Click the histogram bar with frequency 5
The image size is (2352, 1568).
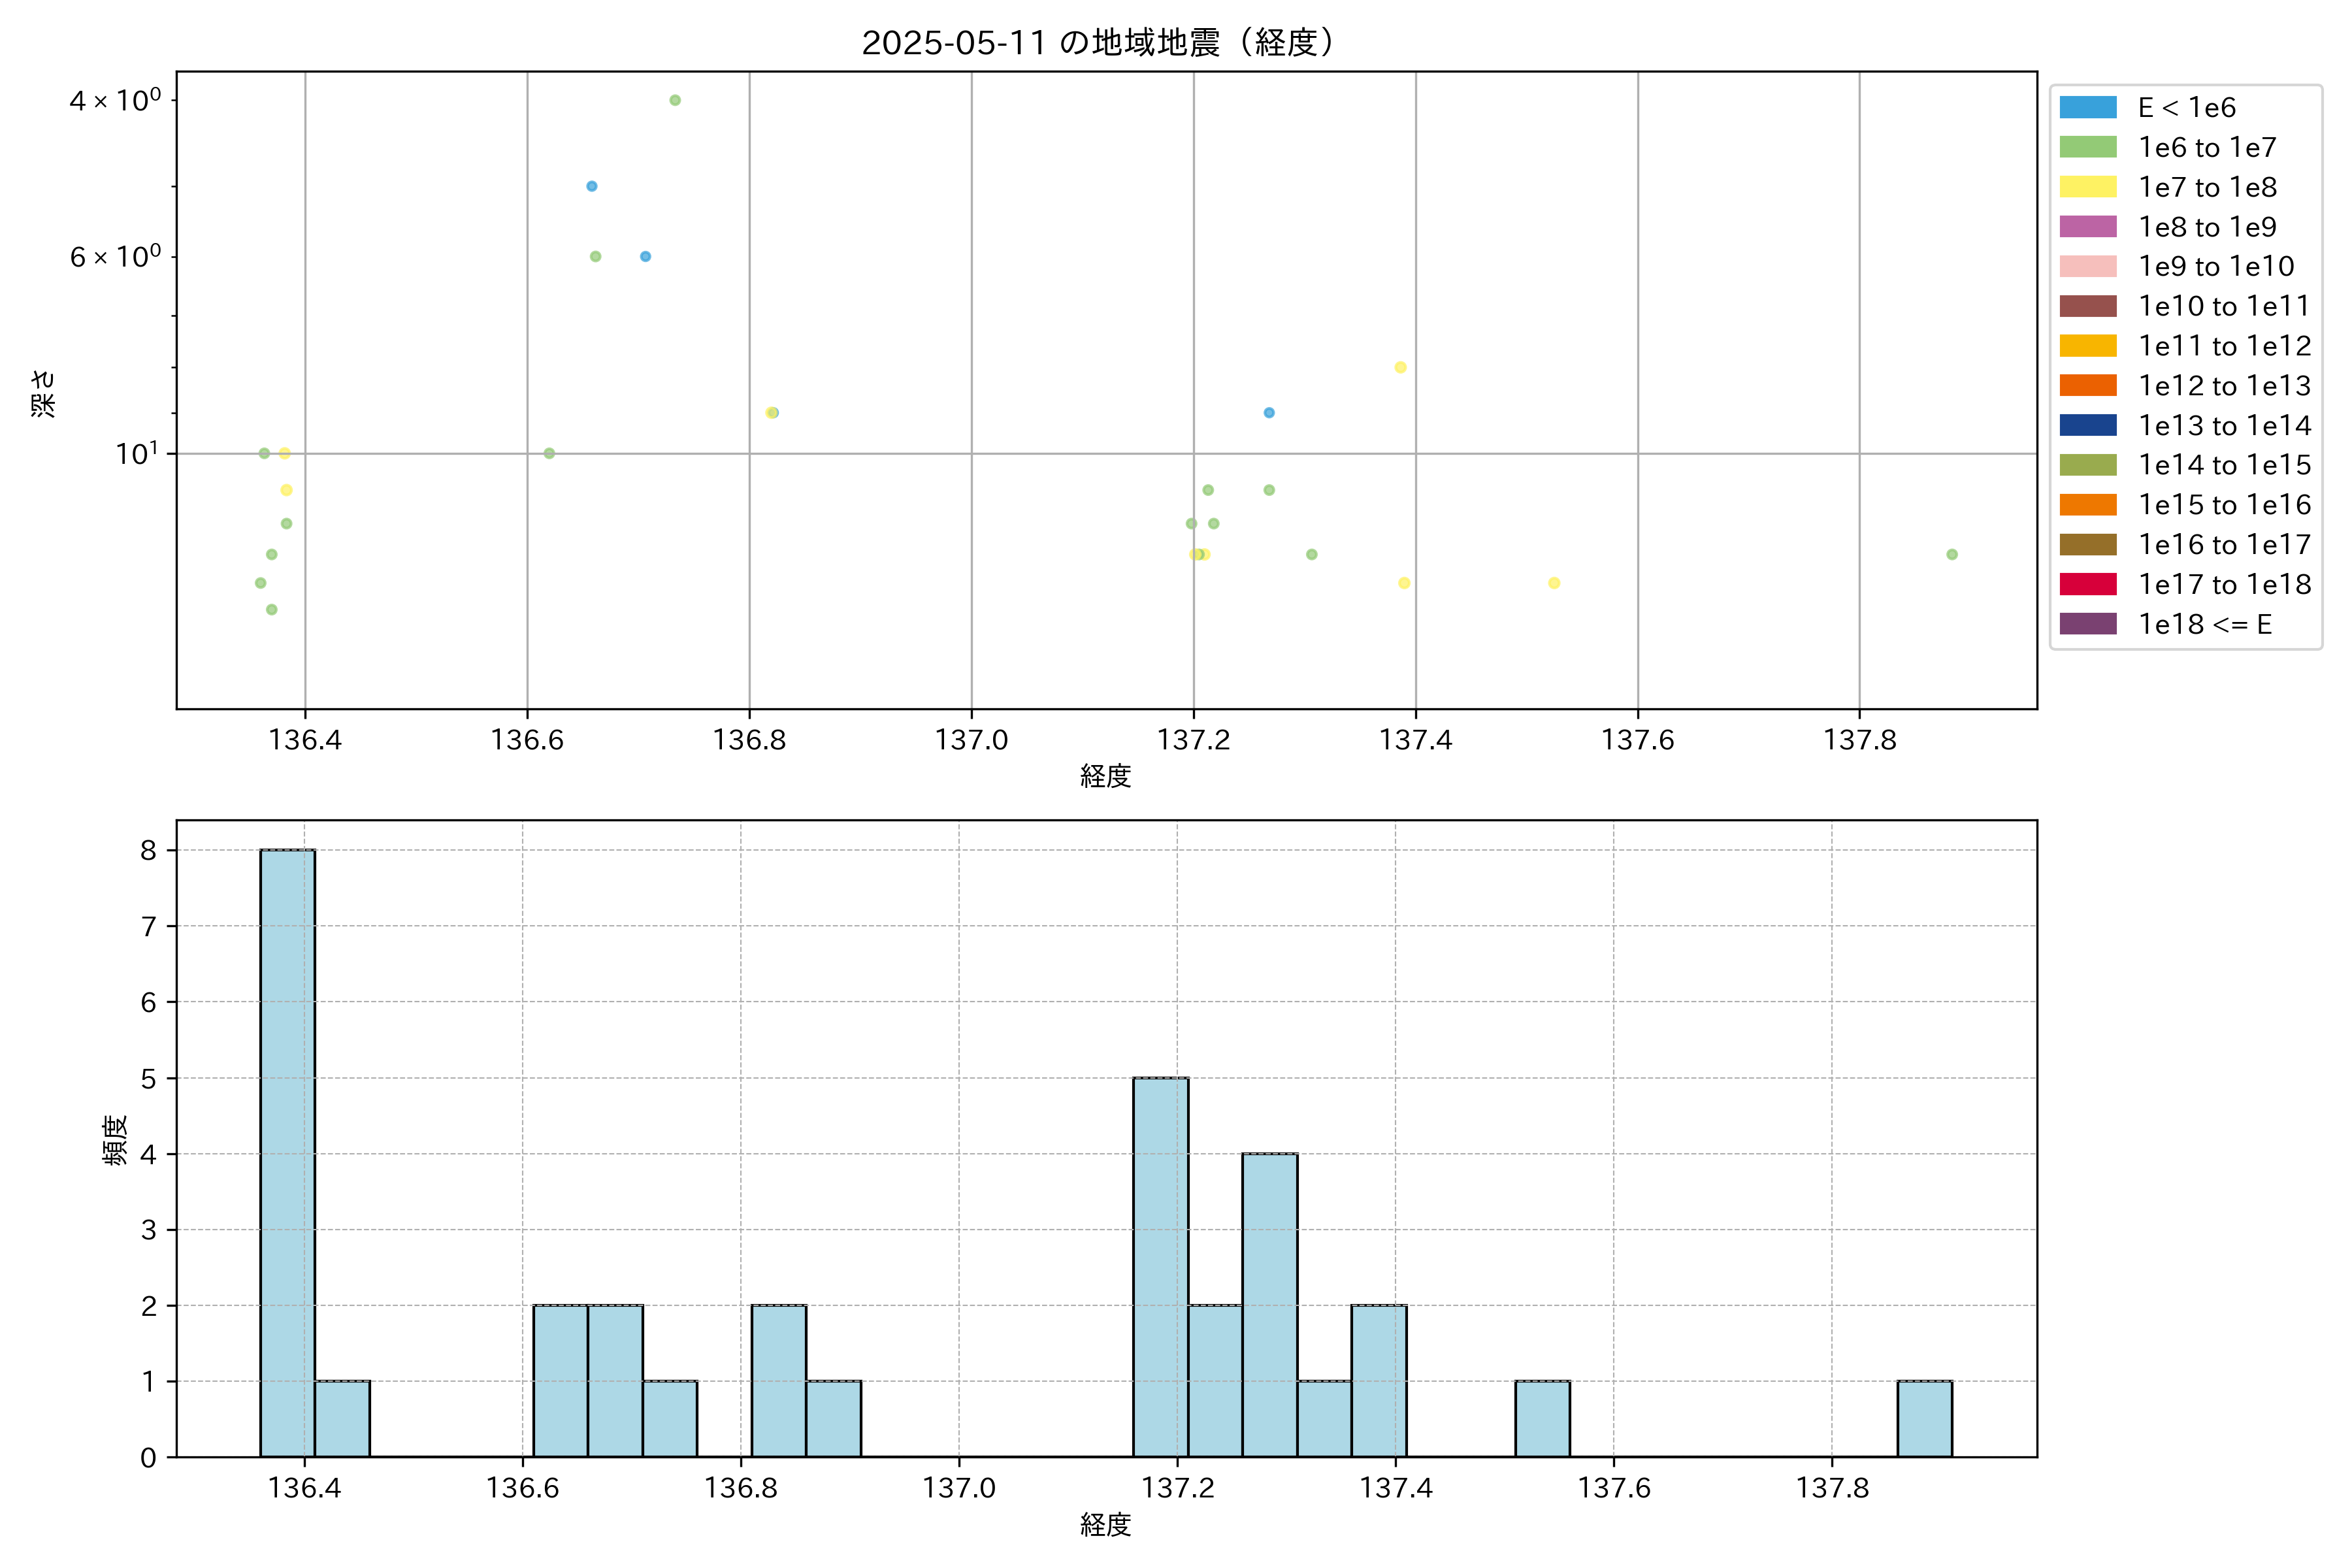[1160, 1266]
